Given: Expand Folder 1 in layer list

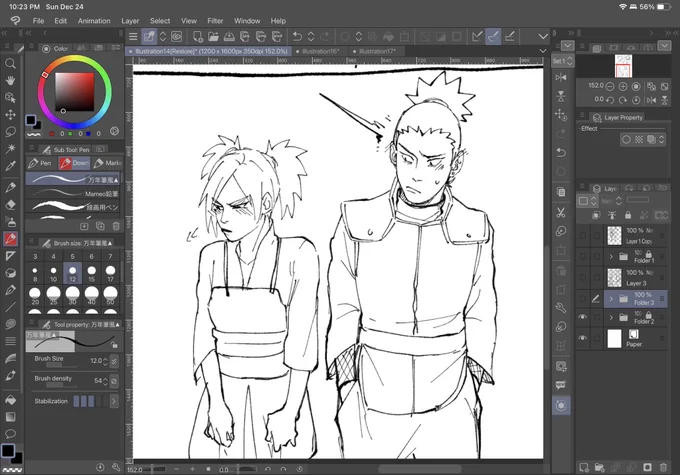Looking at the screenshot, I should point(611,257).
